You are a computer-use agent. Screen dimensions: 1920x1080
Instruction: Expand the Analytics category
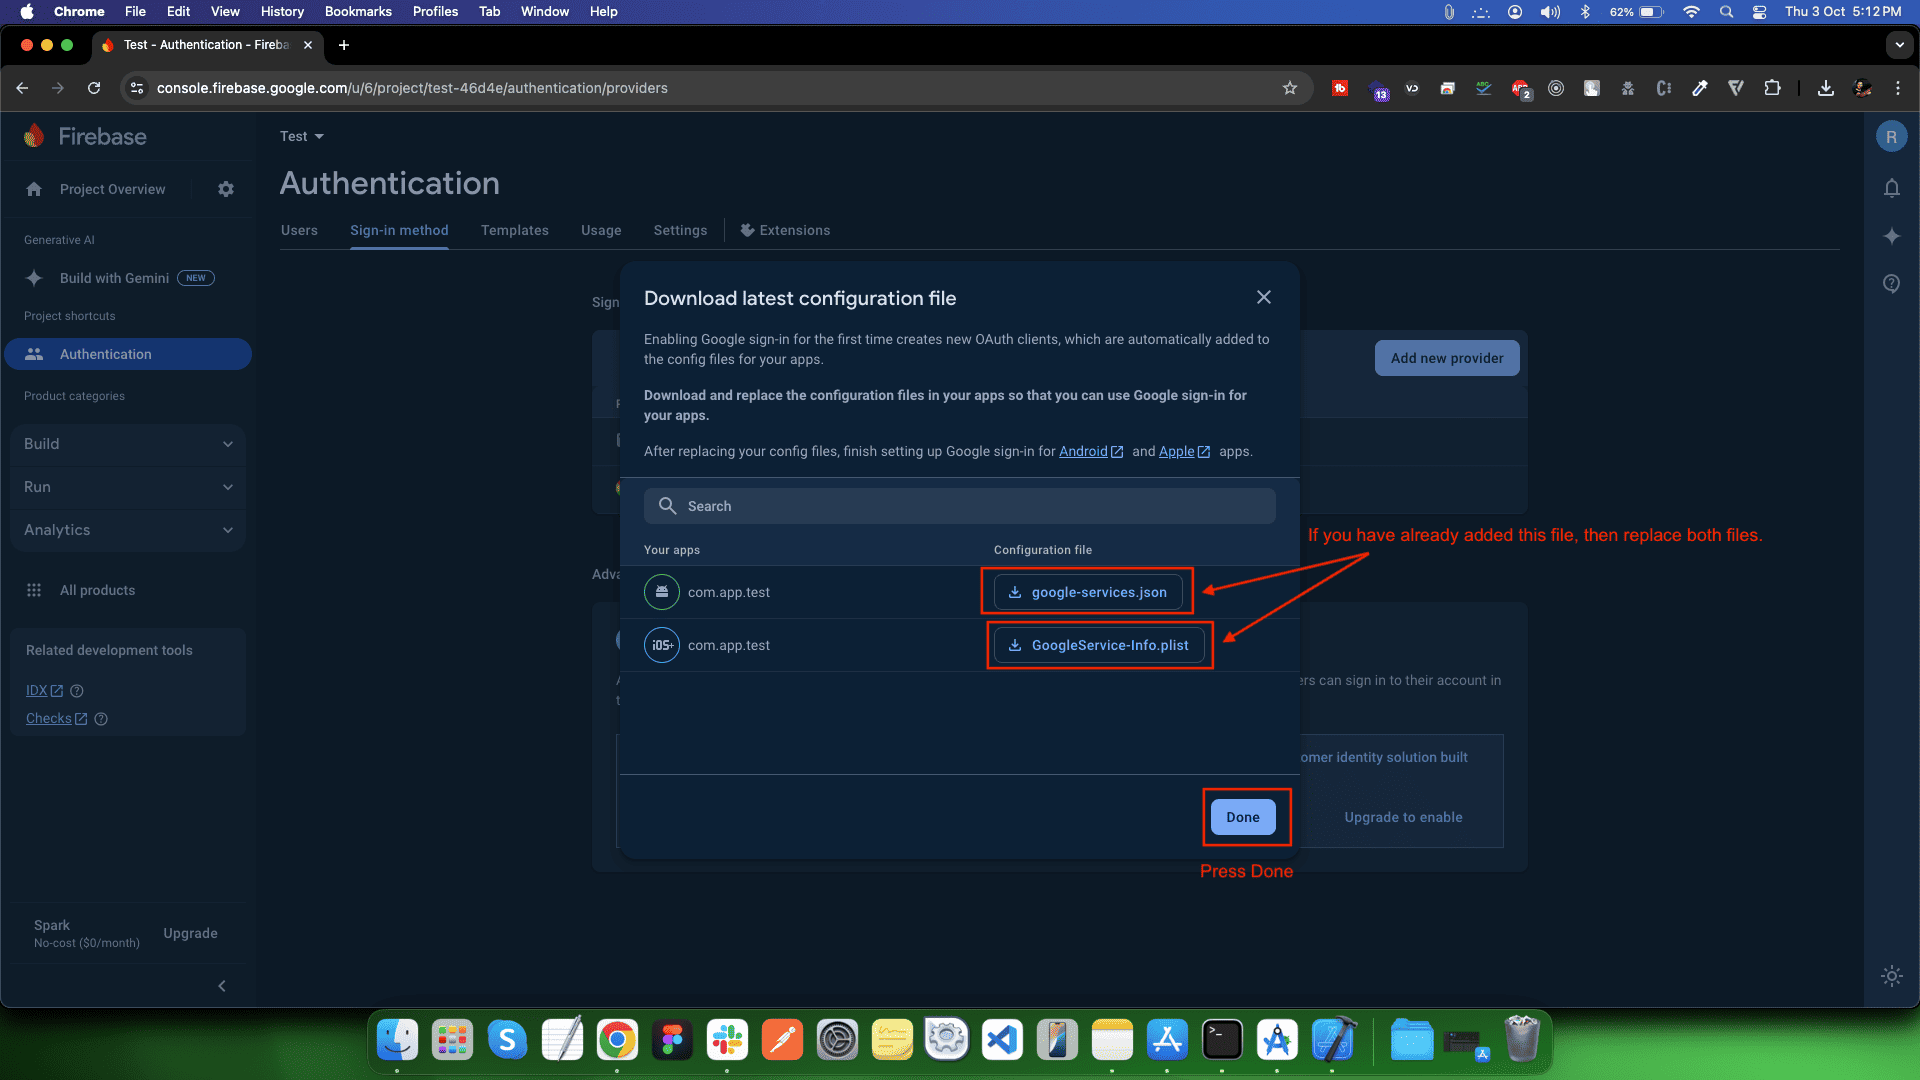128,530
